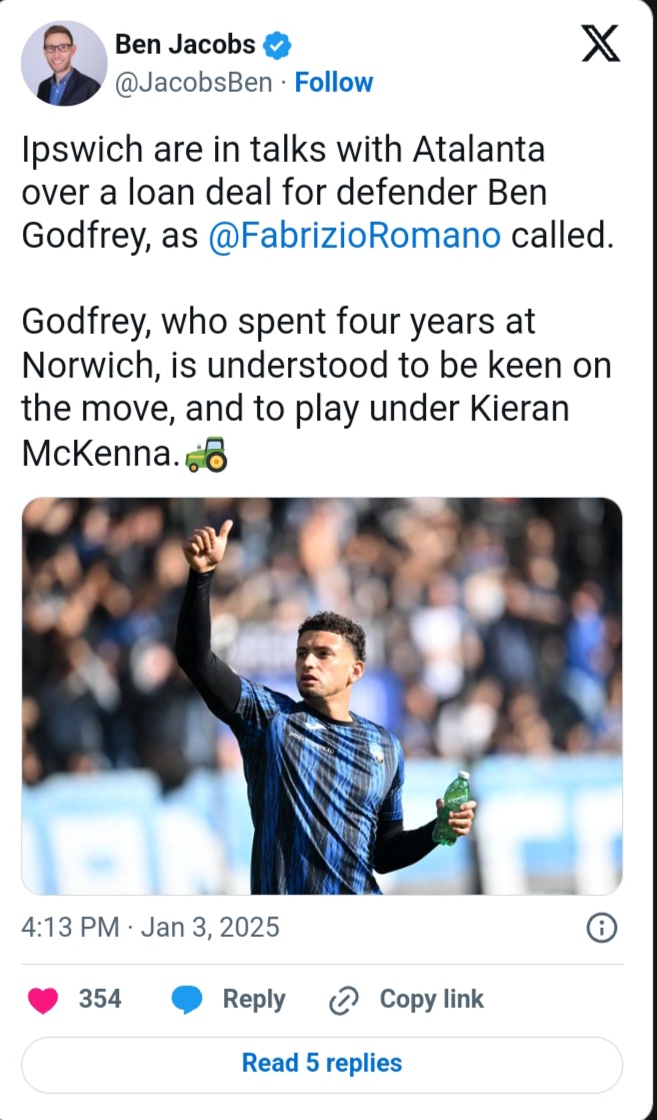The height and width of the screenshot is (1120, 657).
Task: Click the Reply text label
Action: (253, 999)
